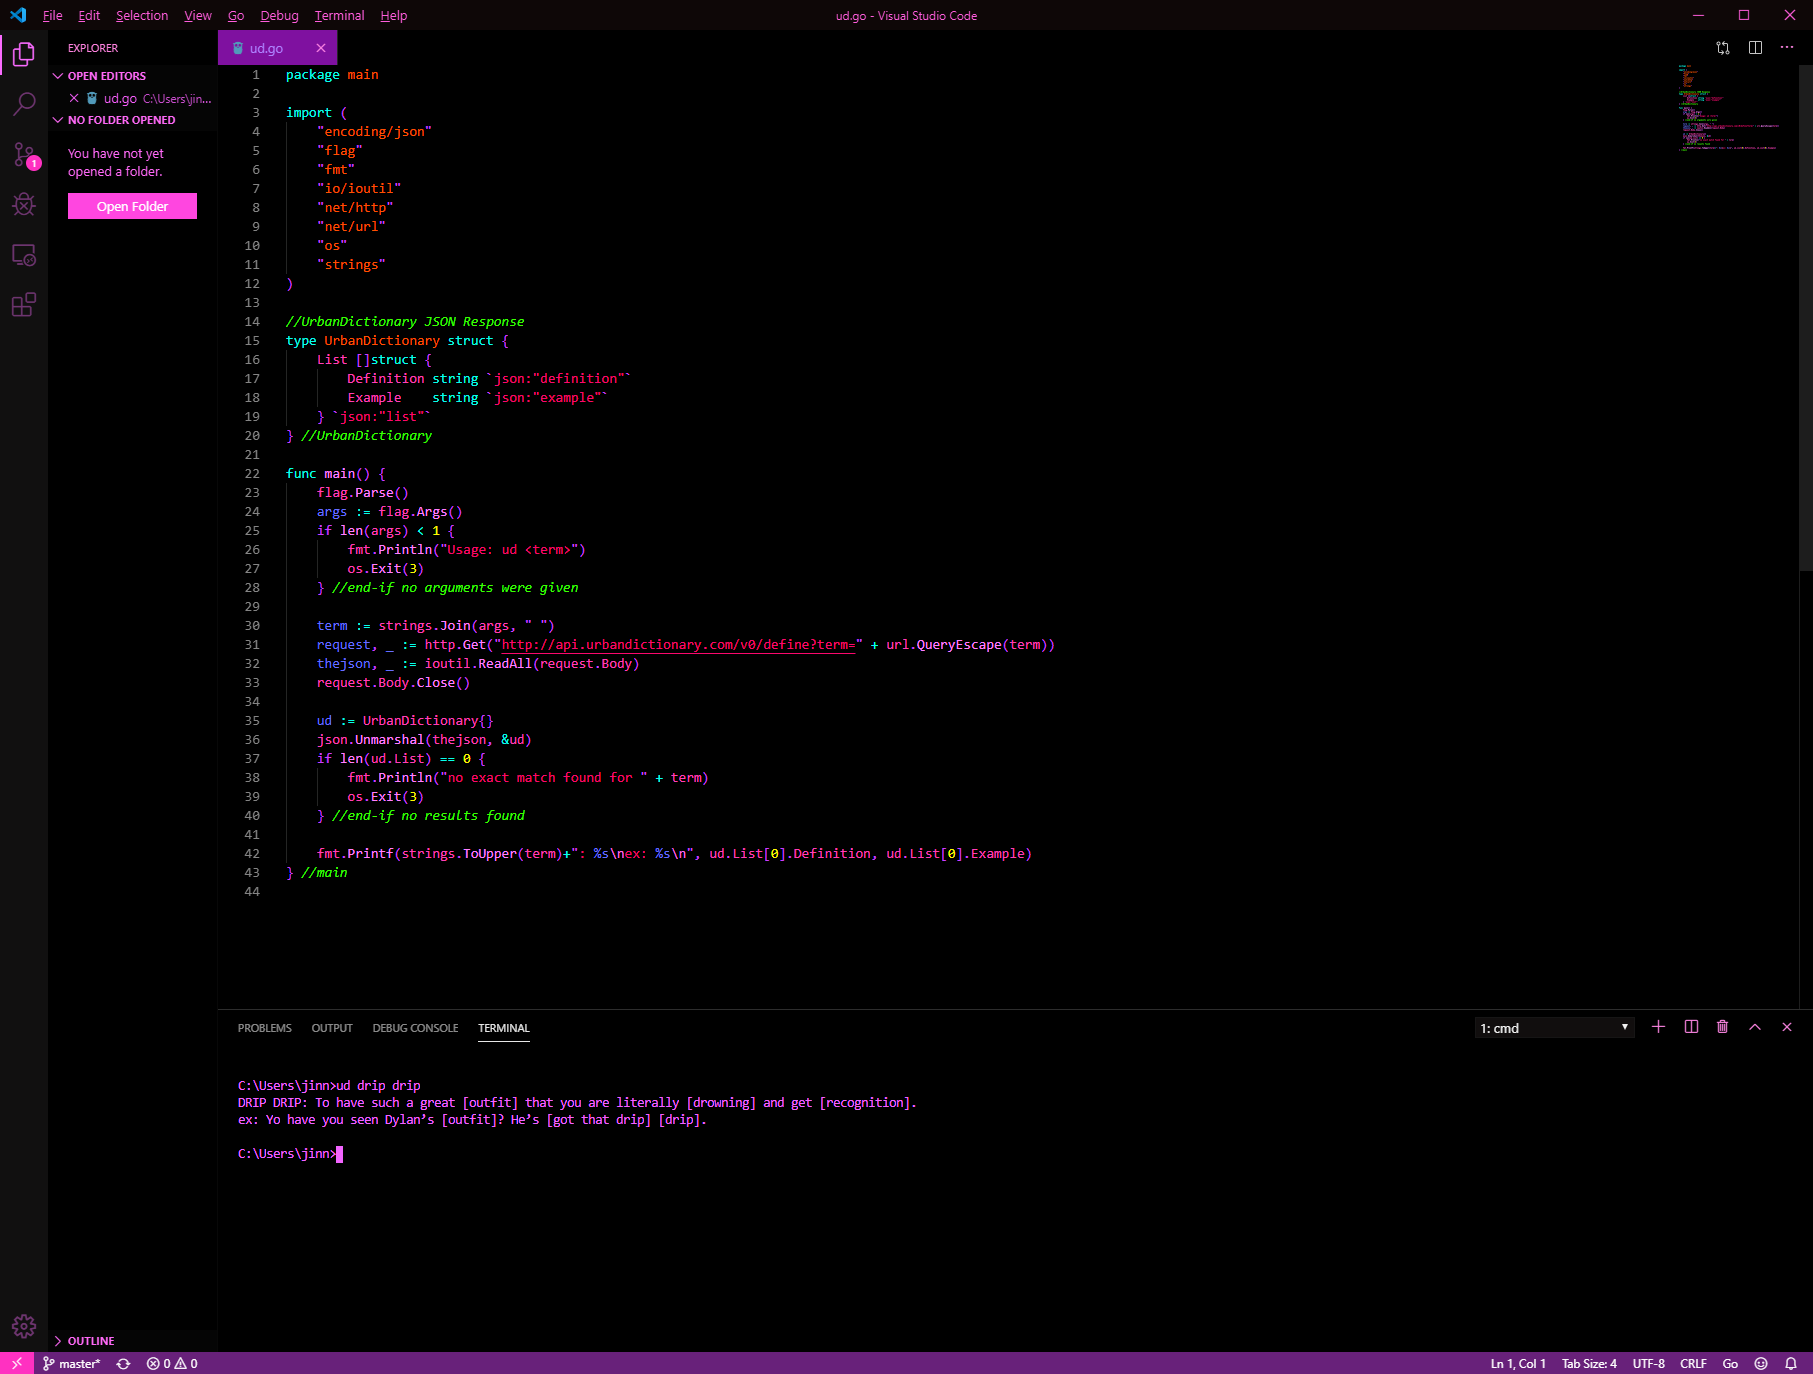This screenshot has height=1374, width=1813.
Task: Open the Search view in activity bar
Action: (24, 104)
